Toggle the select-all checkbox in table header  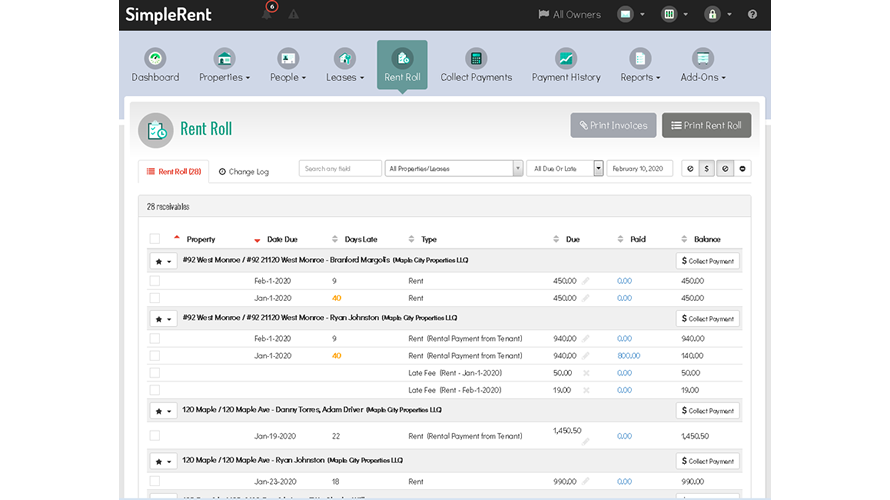(x=154, y=239)
